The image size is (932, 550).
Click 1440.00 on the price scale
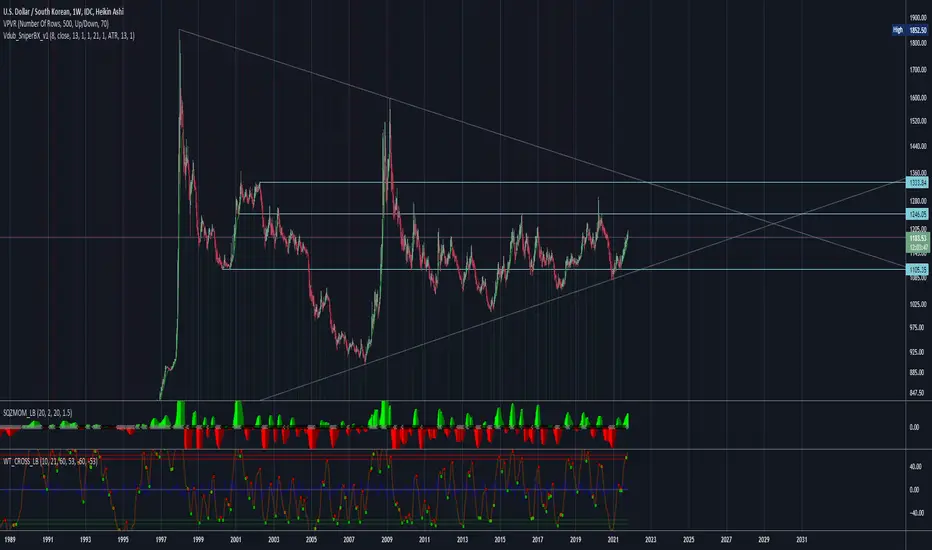coord(918,146)
